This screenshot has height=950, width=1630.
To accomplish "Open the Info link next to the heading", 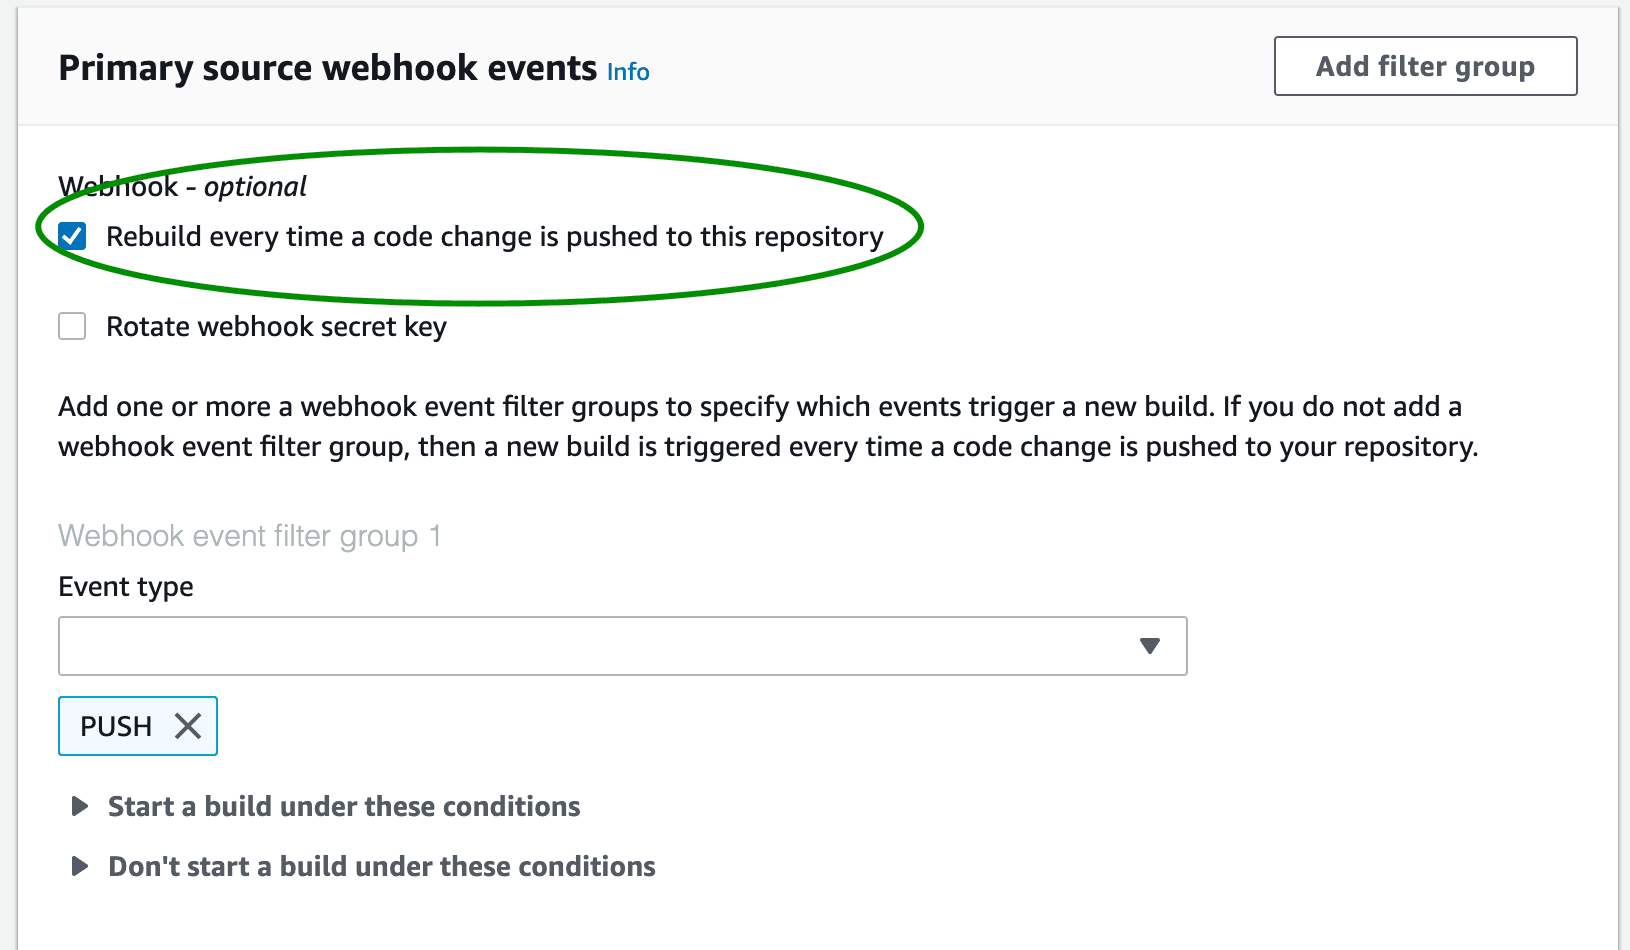I will tap(628, 71).
